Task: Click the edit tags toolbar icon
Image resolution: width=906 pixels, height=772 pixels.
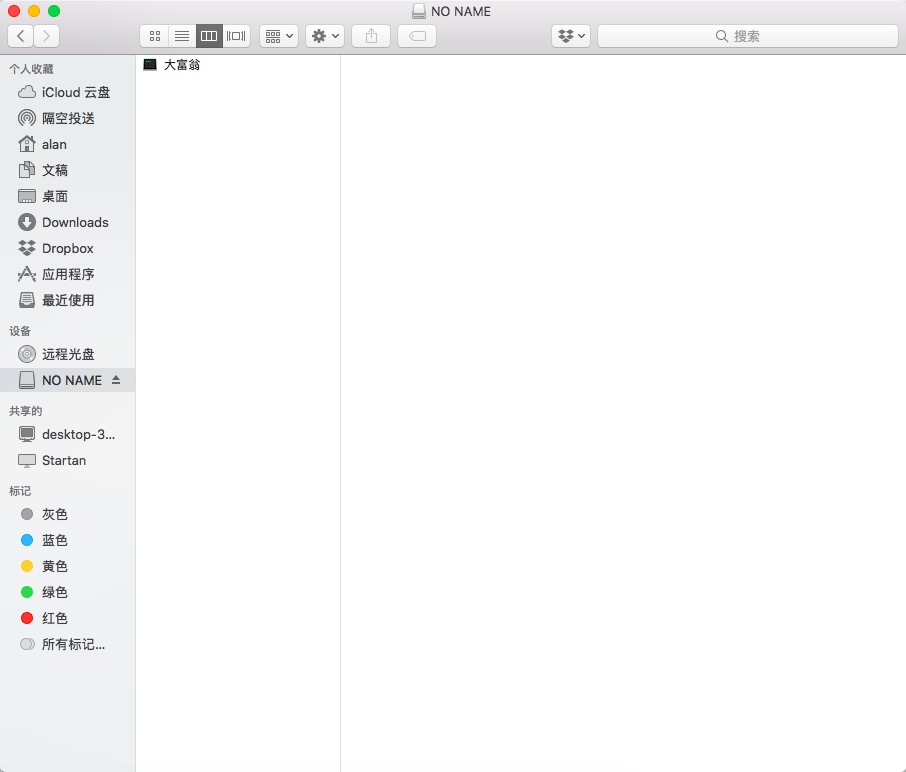Action: pos(417,36)
